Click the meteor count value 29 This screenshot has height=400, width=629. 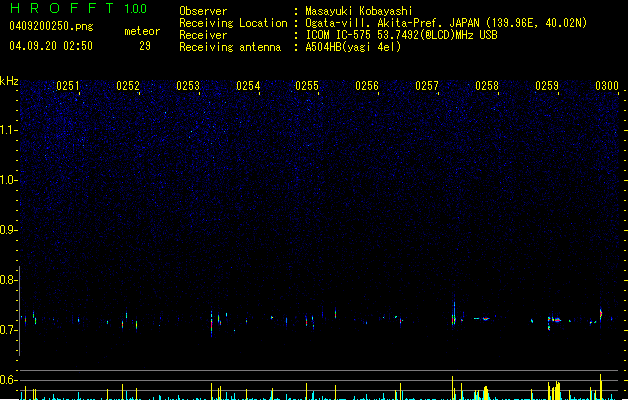[145, 46]
